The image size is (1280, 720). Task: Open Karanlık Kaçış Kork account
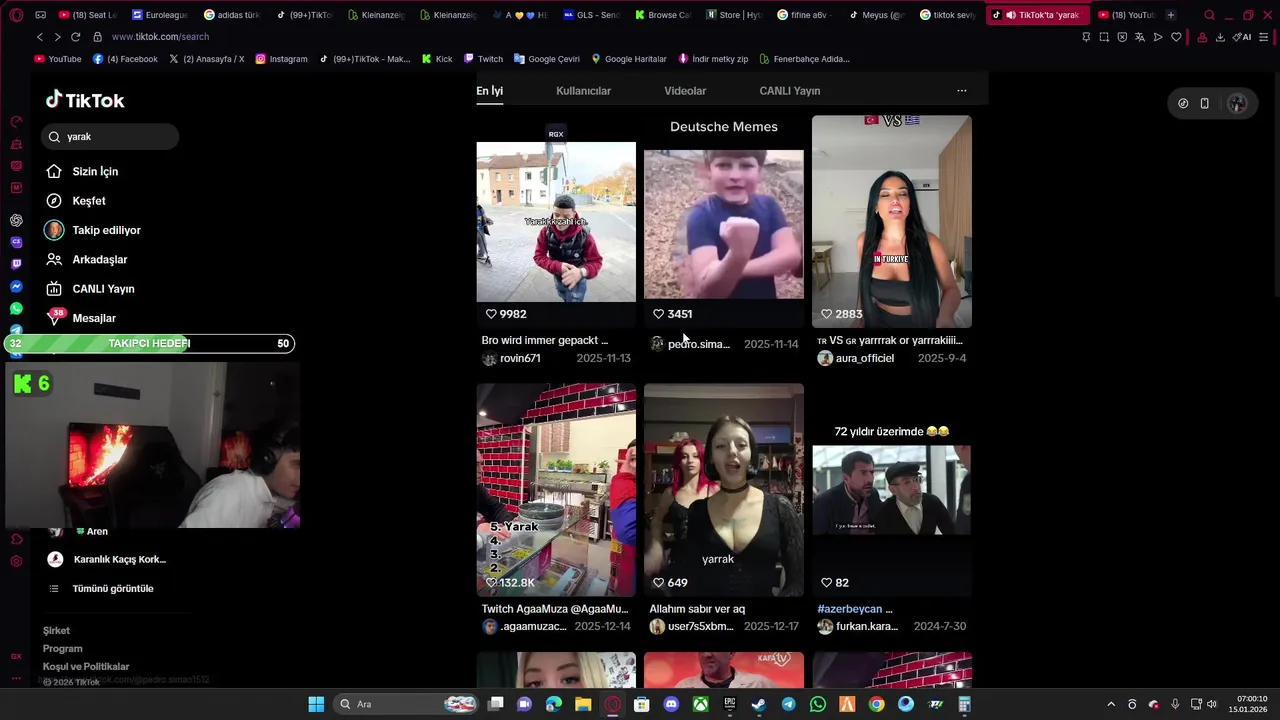click(107, 559)
